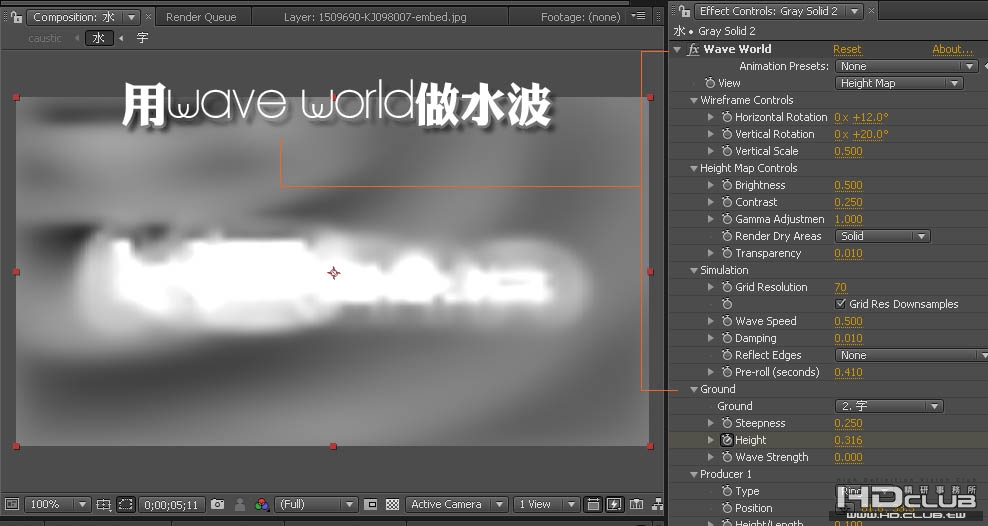Collapse the Height Map Controls group
Image resolution: width=988 pixels, height=526 pixels.
coord(694,168)
